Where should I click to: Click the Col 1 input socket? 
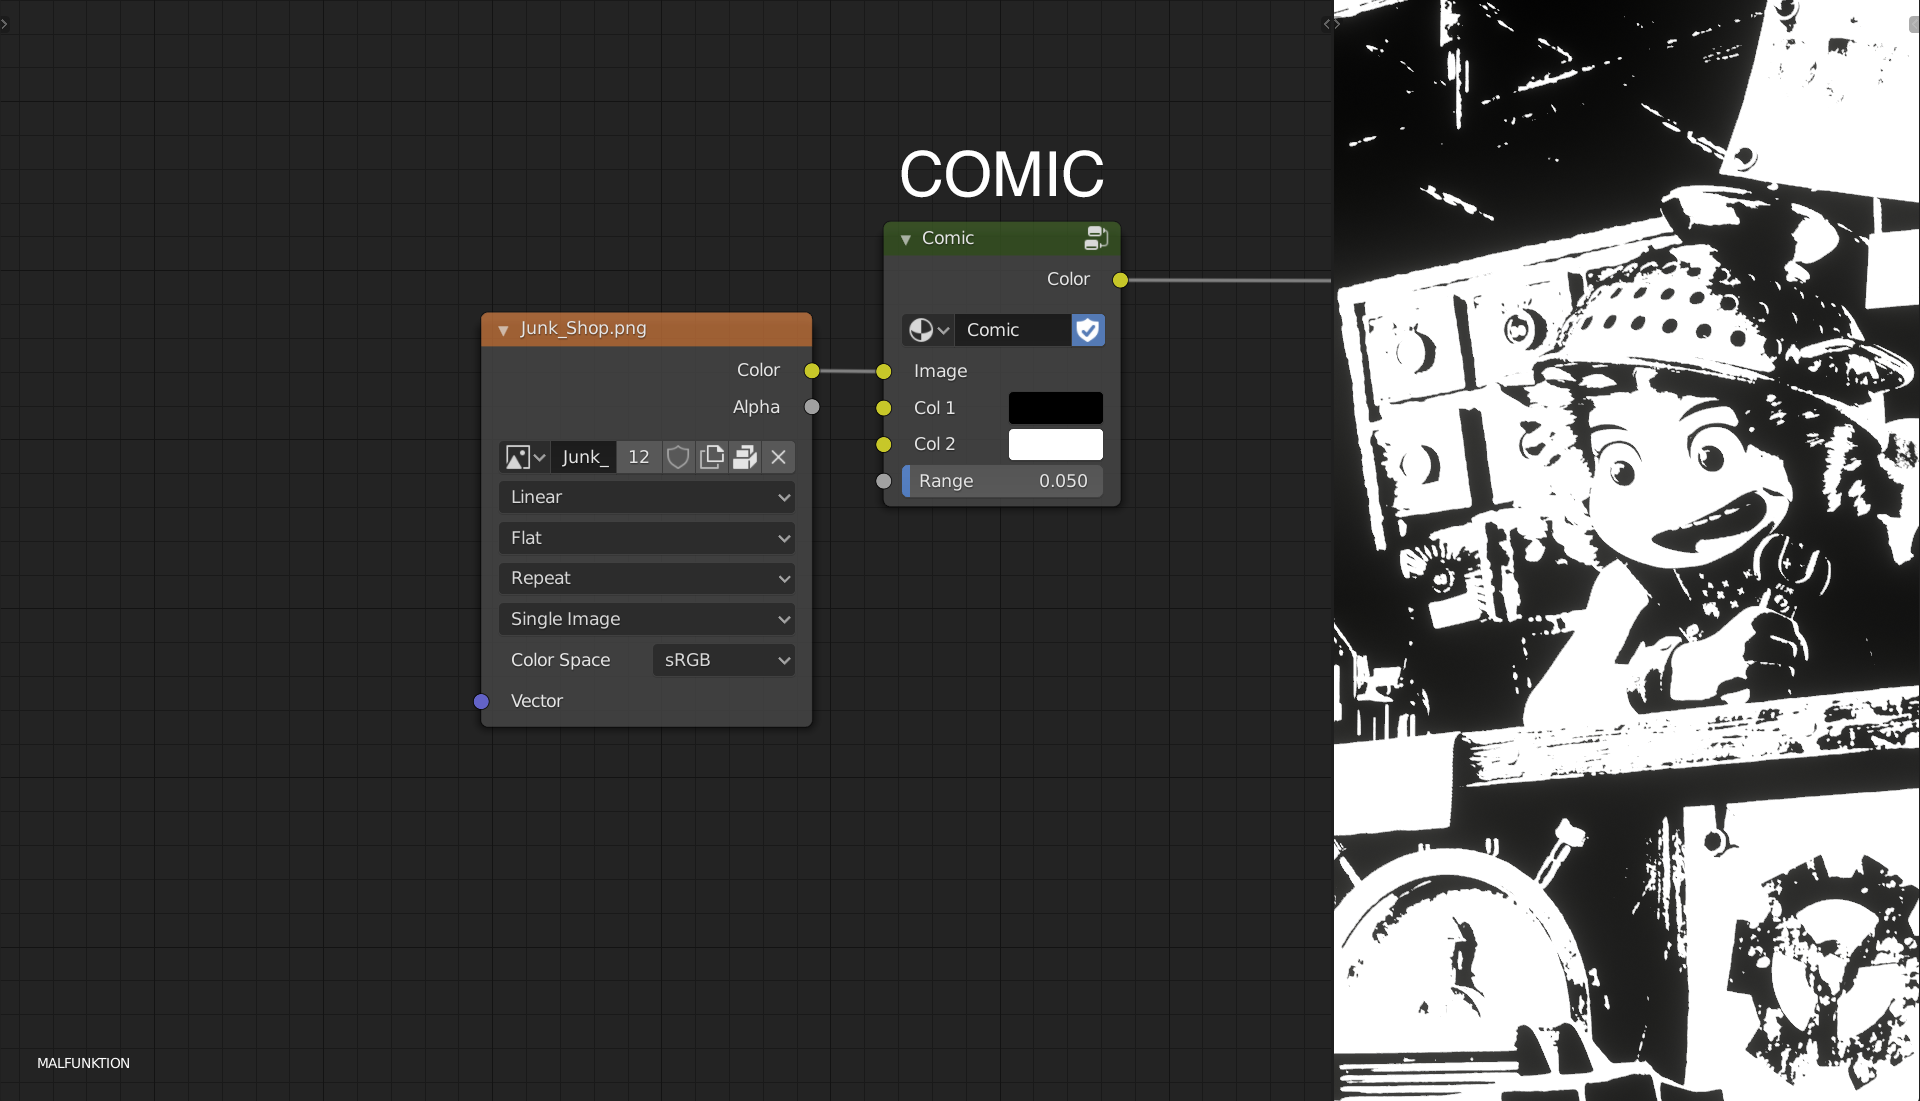(884, 408)
